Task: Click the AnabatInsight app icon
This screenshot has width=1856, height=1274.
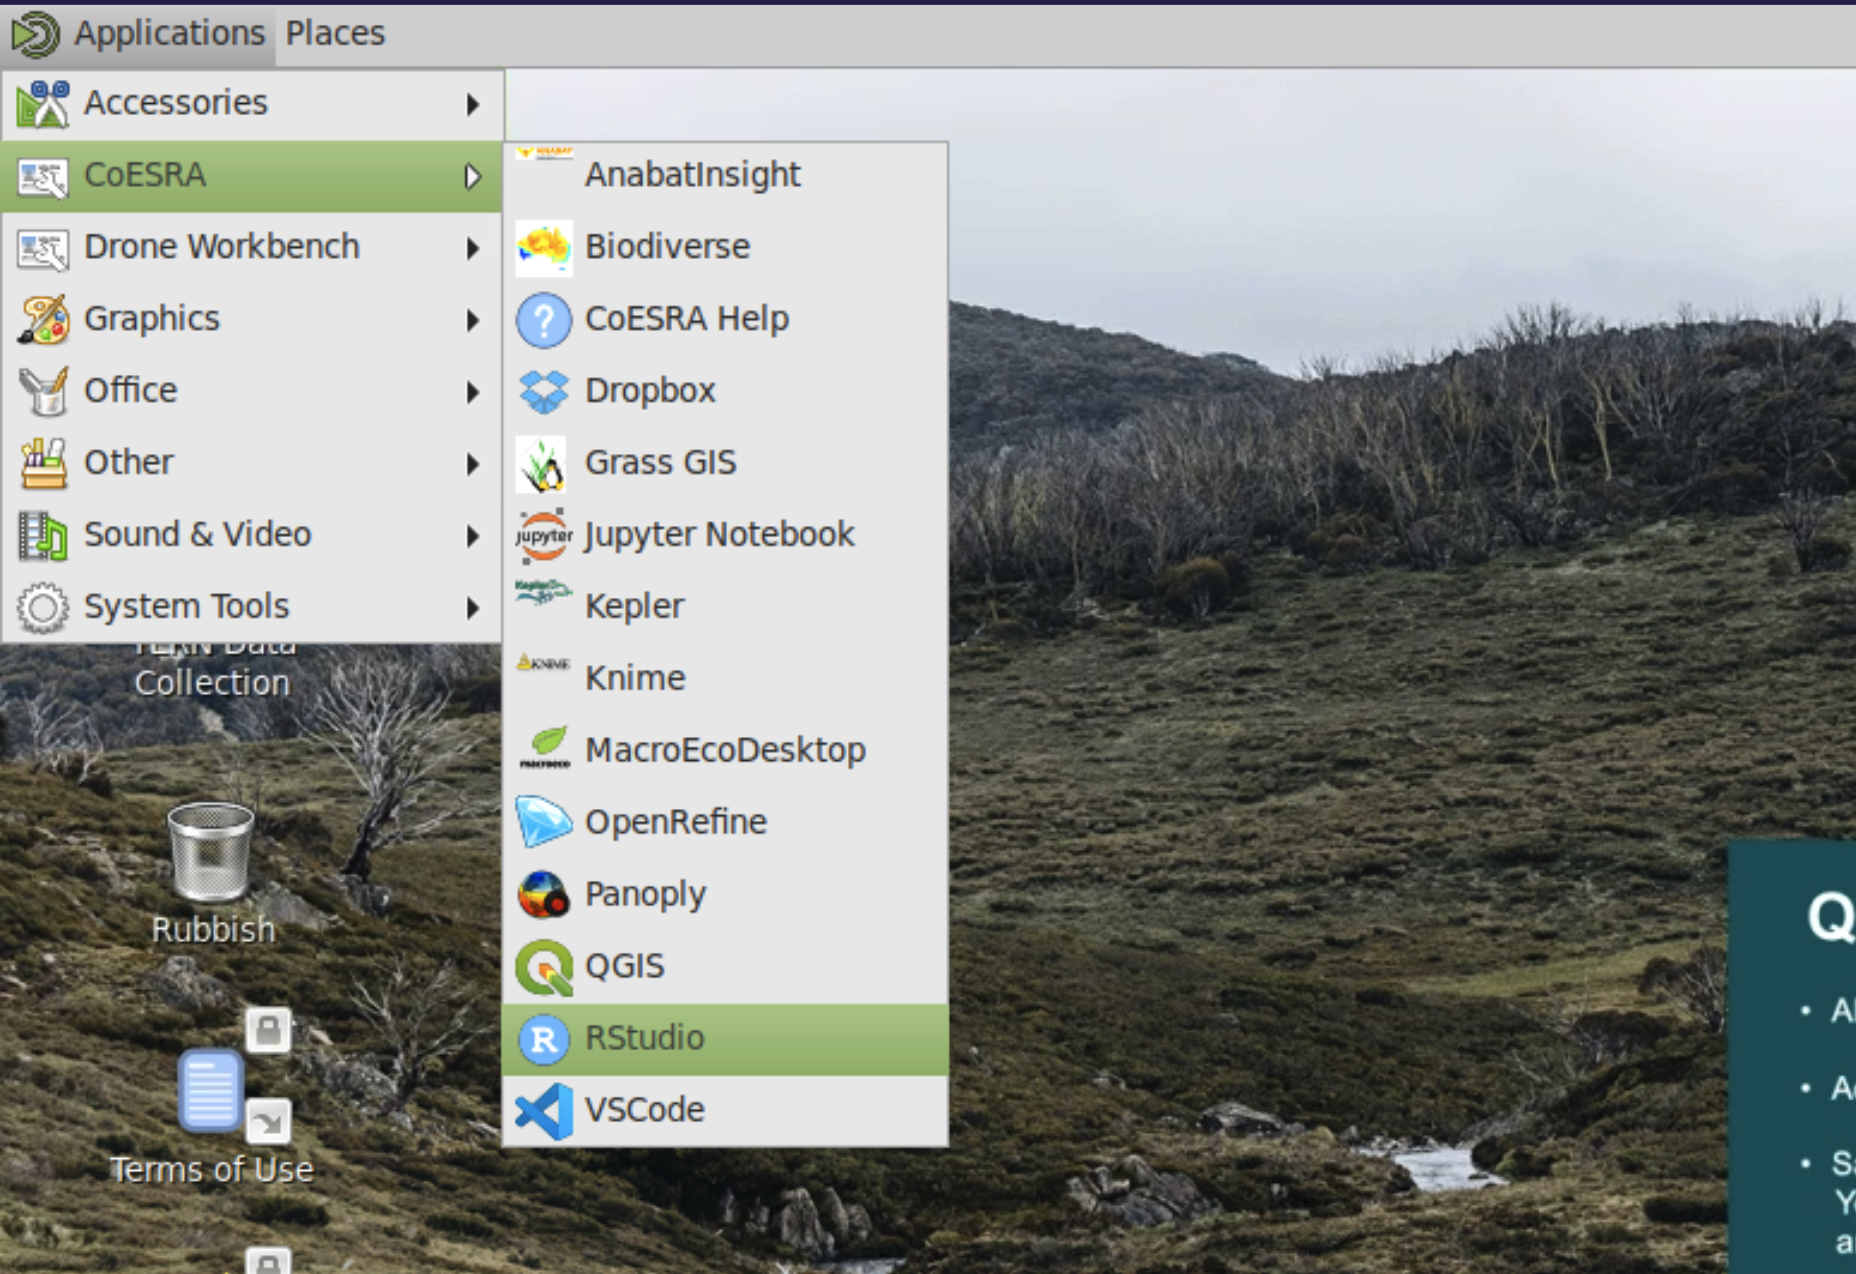Action: coord(544,154)
